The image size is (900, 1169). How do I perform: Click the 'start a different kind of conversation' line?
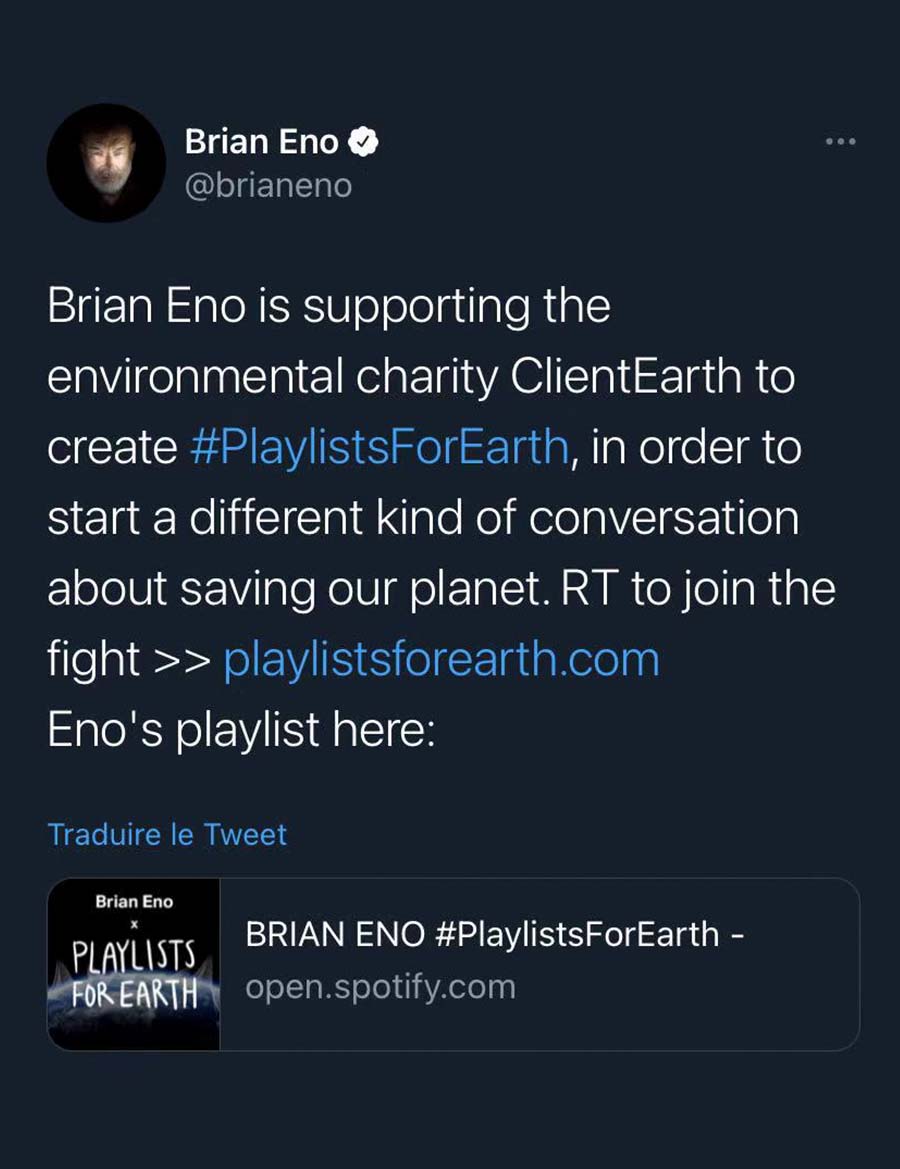pyautogui.click(x=423, y=518)
